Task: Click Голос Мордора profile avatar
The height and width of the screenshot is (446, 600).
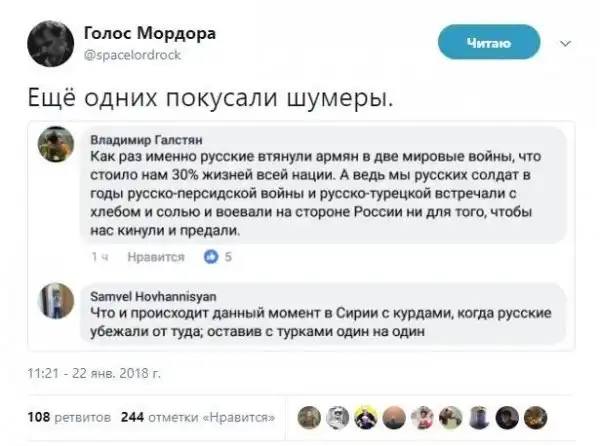Action: coord(45,43)
